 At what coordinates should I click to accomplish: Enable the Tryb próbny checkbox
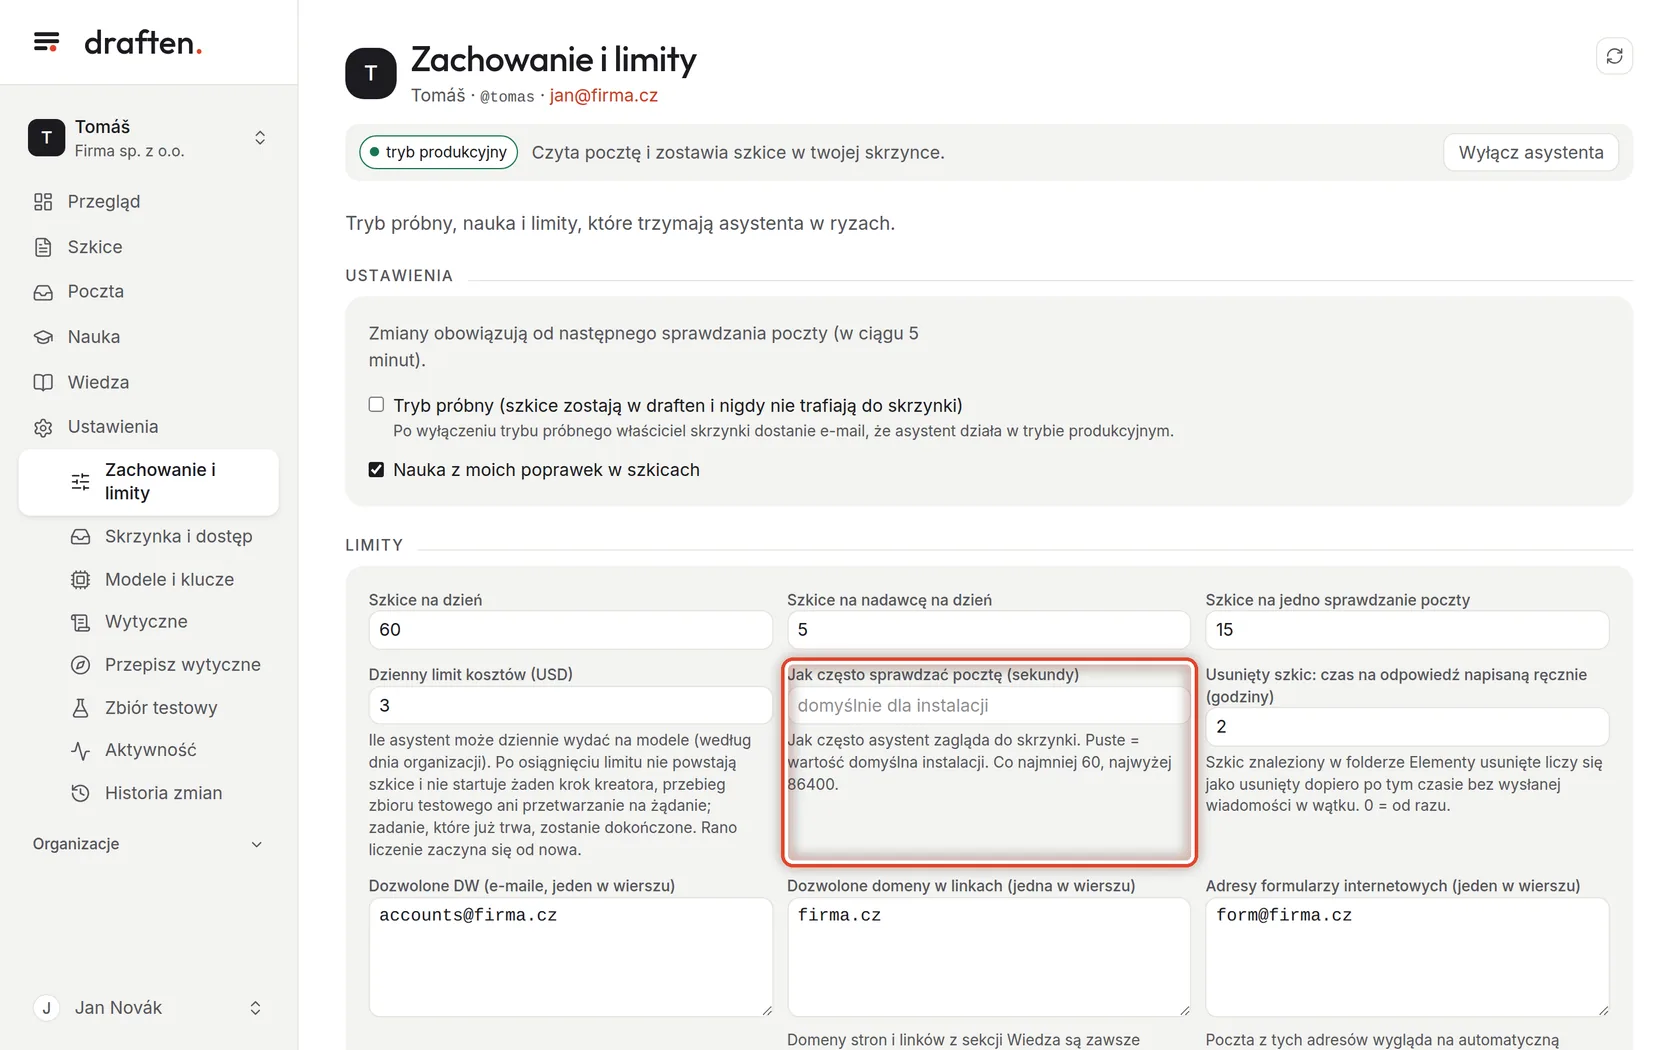pos(376,405)
